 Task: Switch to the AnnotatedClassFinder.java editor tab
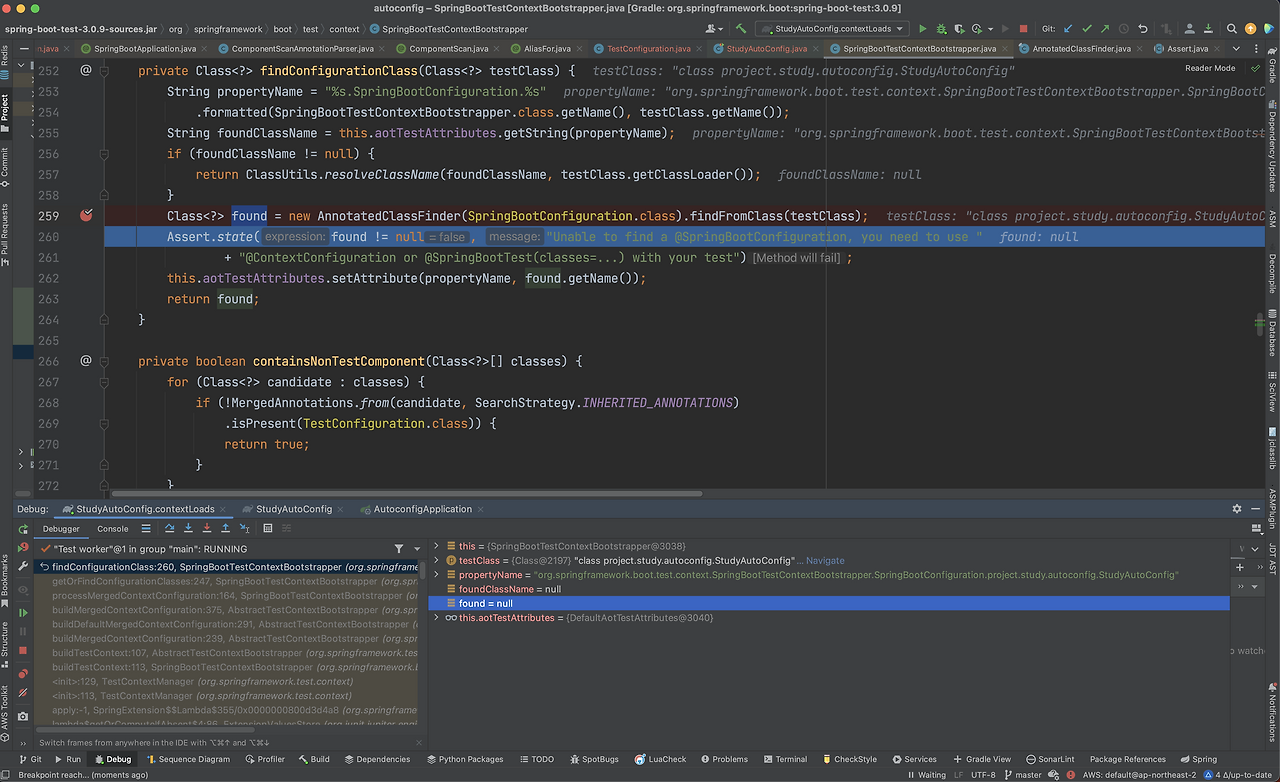pos(1080,48)
